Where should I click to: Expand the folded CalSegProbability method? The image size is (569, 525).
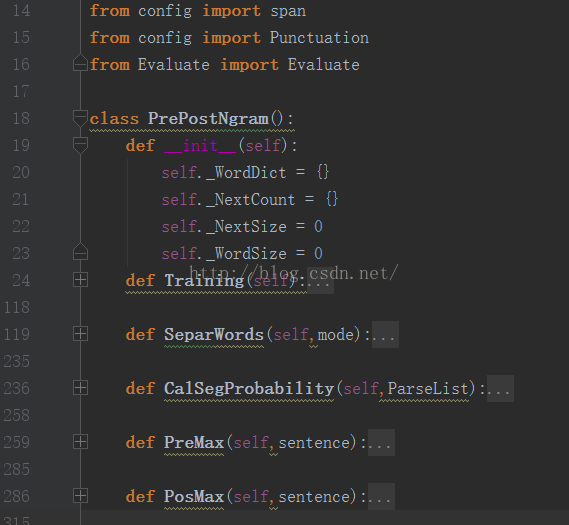[80, 388]
